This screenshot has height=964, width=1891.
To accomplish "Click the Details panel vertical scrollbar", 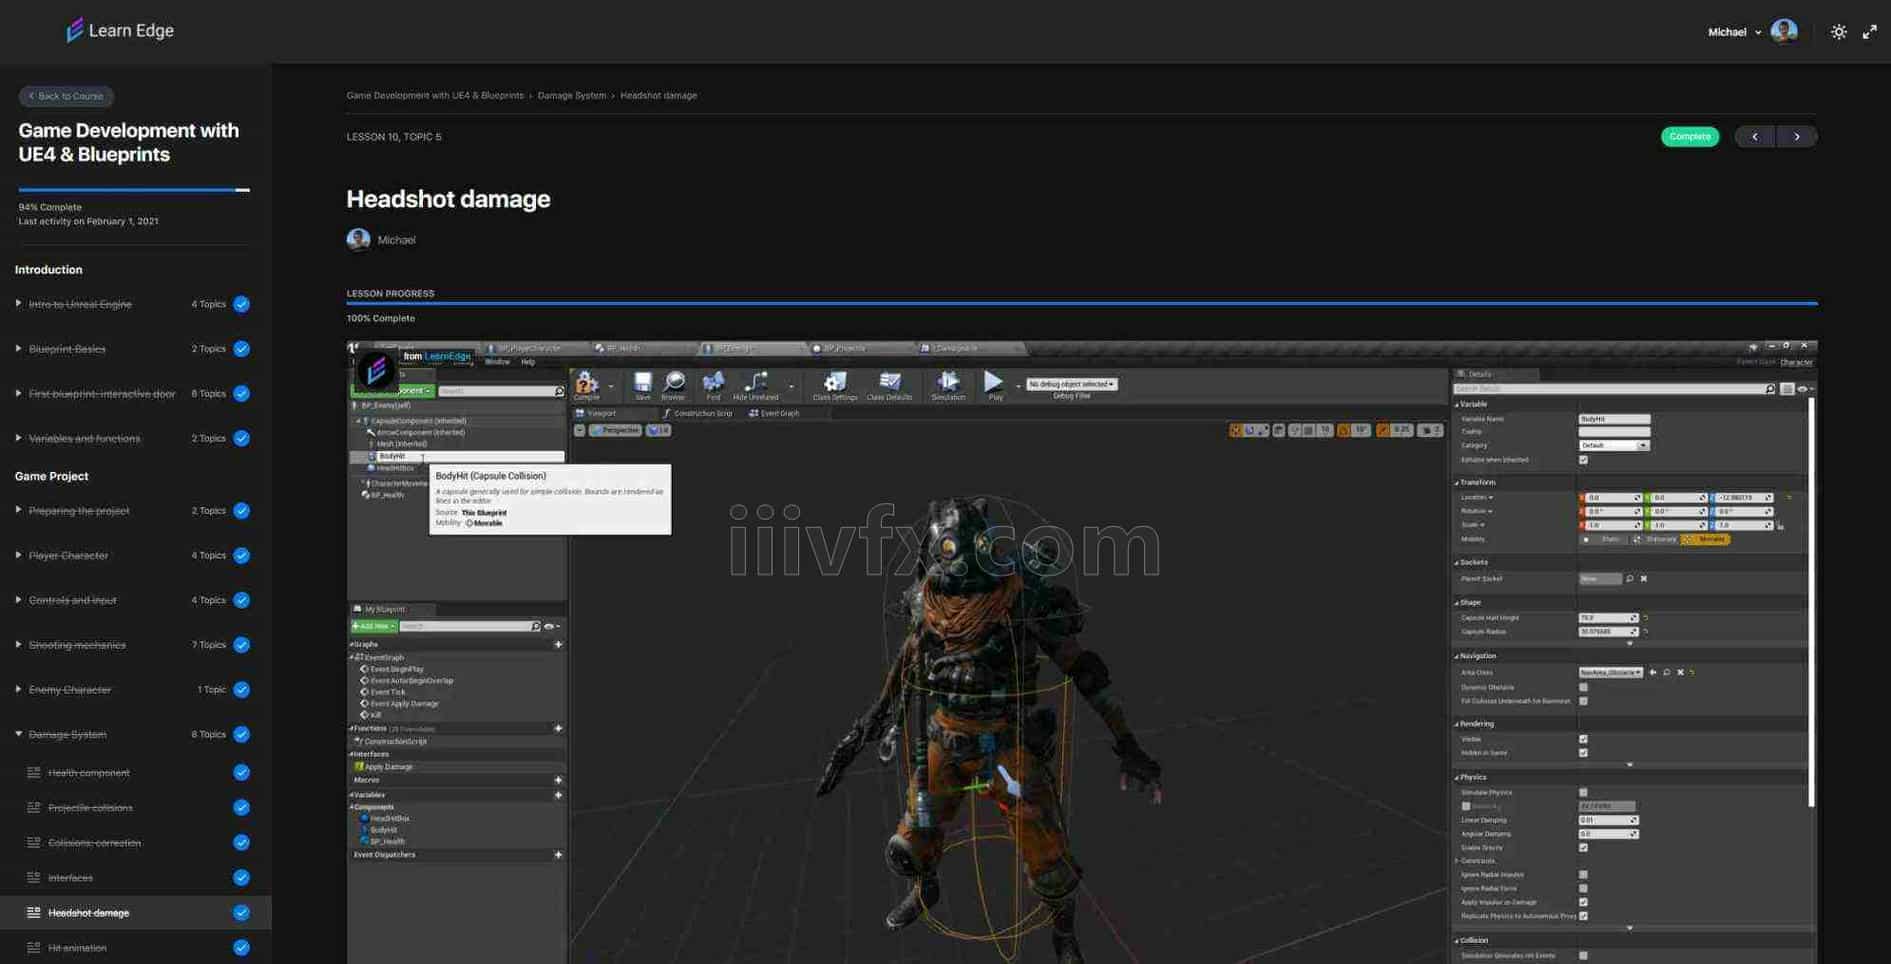I will pyautogui.click(x=1812, y=600).
